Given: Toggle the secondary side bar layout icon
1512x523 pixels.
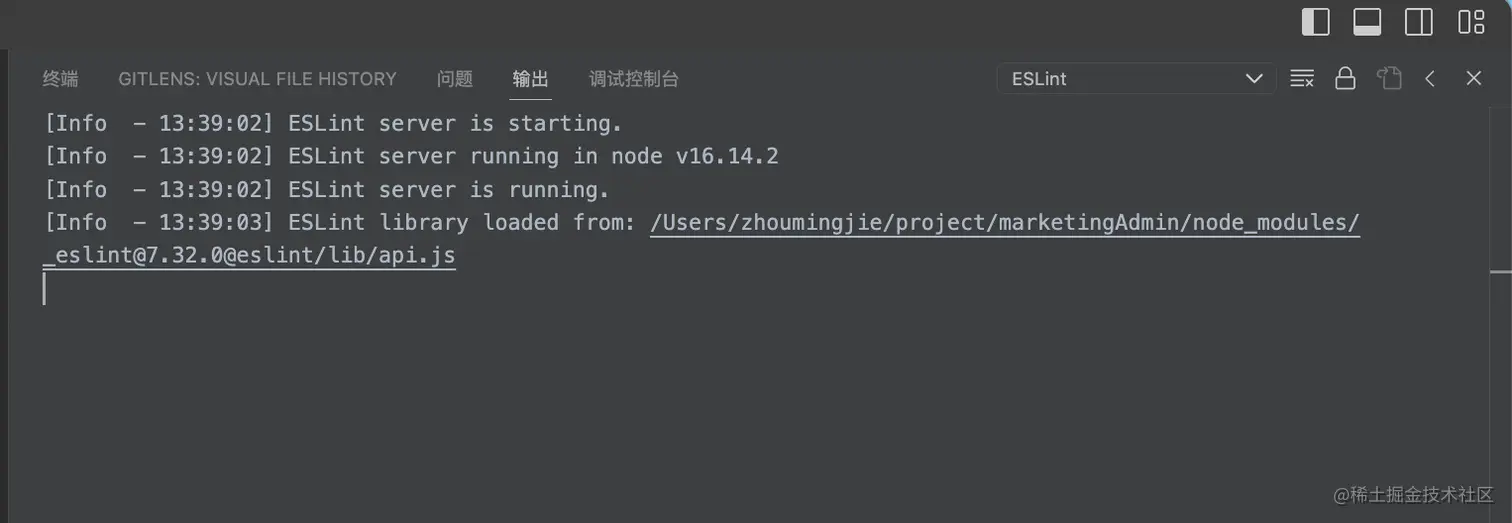Looking at the screenshot, I should [1419, 22].
